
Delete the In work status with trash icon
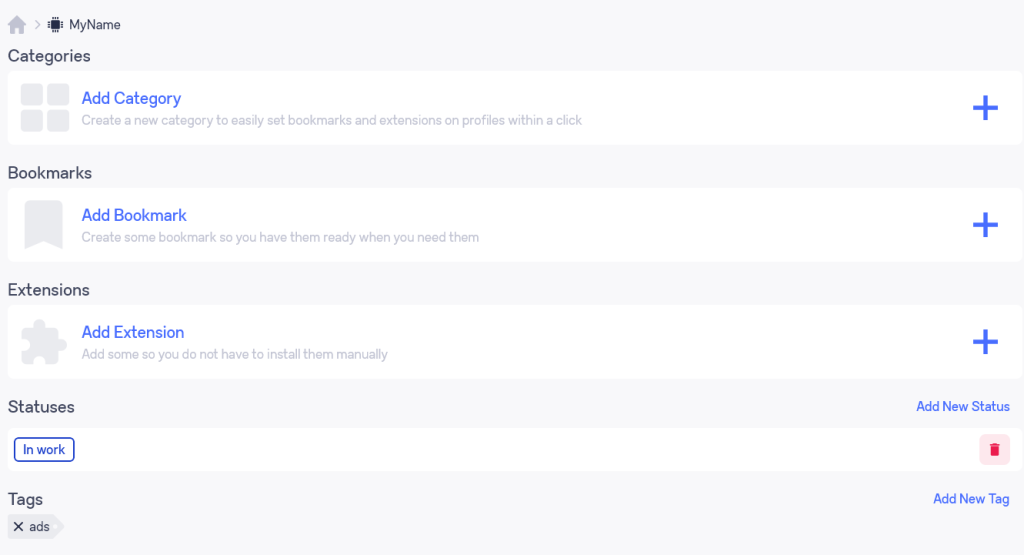point(994,449)
